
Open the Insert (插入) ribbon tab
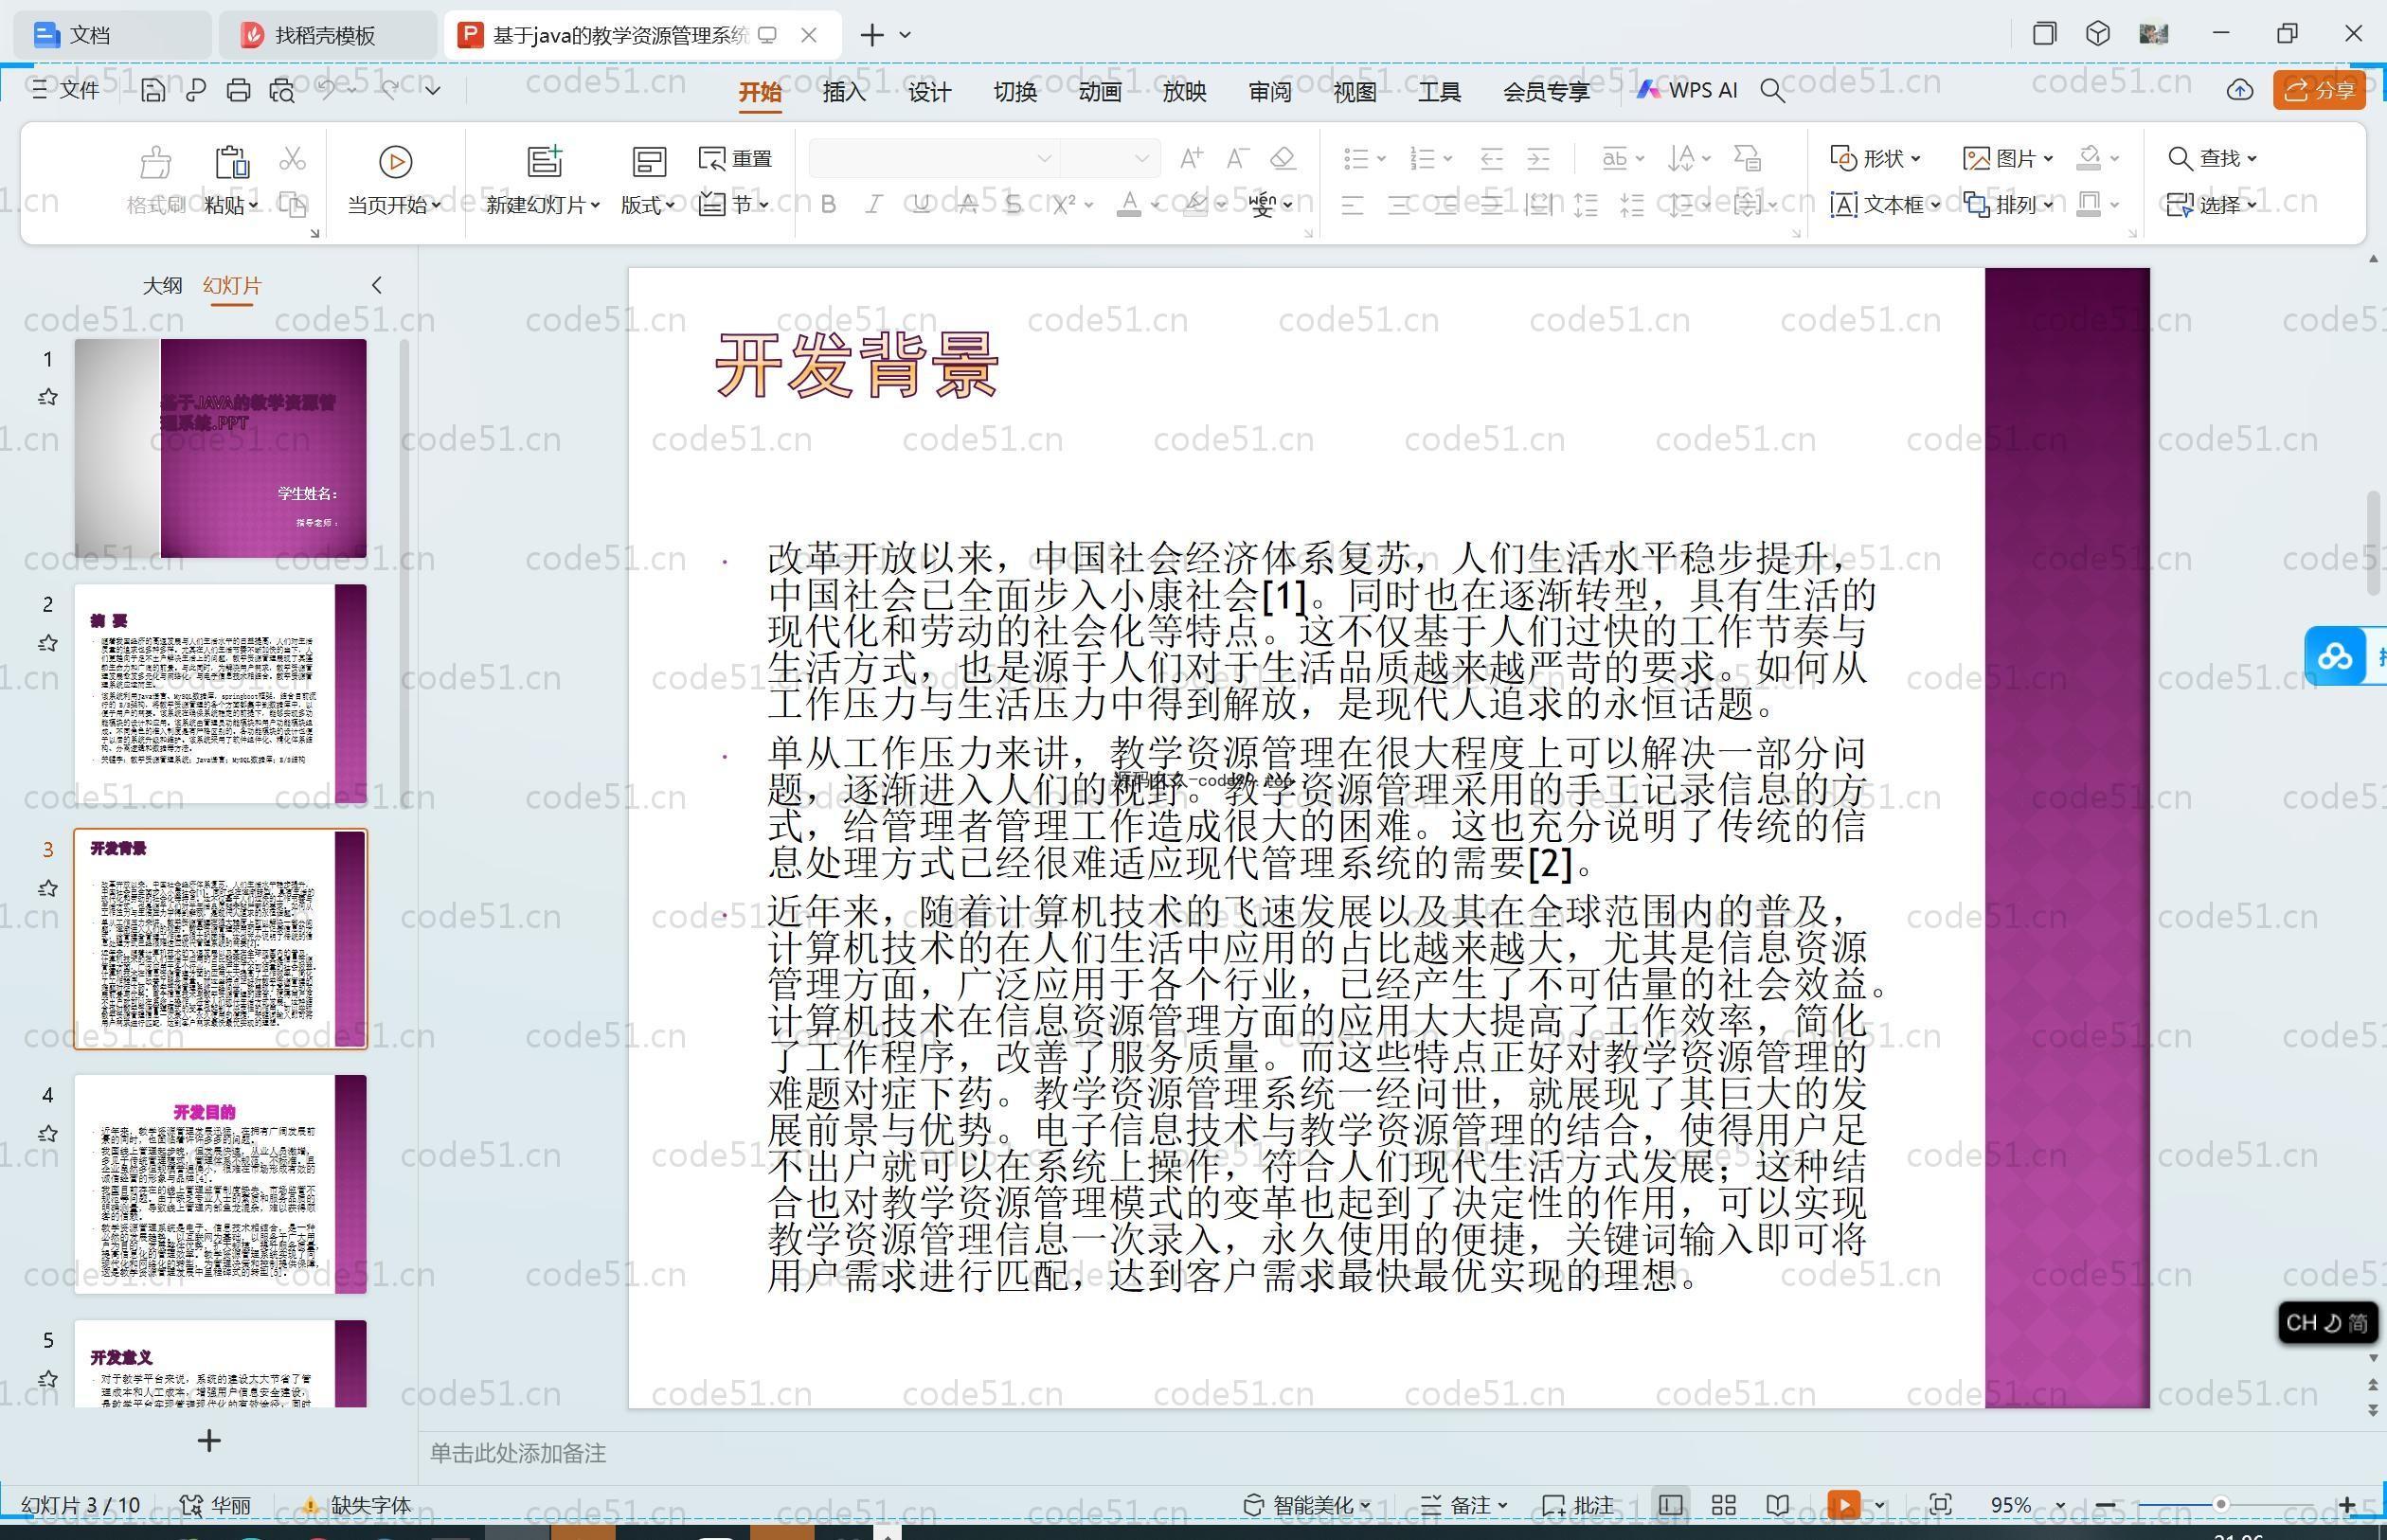tap(844, 92)
